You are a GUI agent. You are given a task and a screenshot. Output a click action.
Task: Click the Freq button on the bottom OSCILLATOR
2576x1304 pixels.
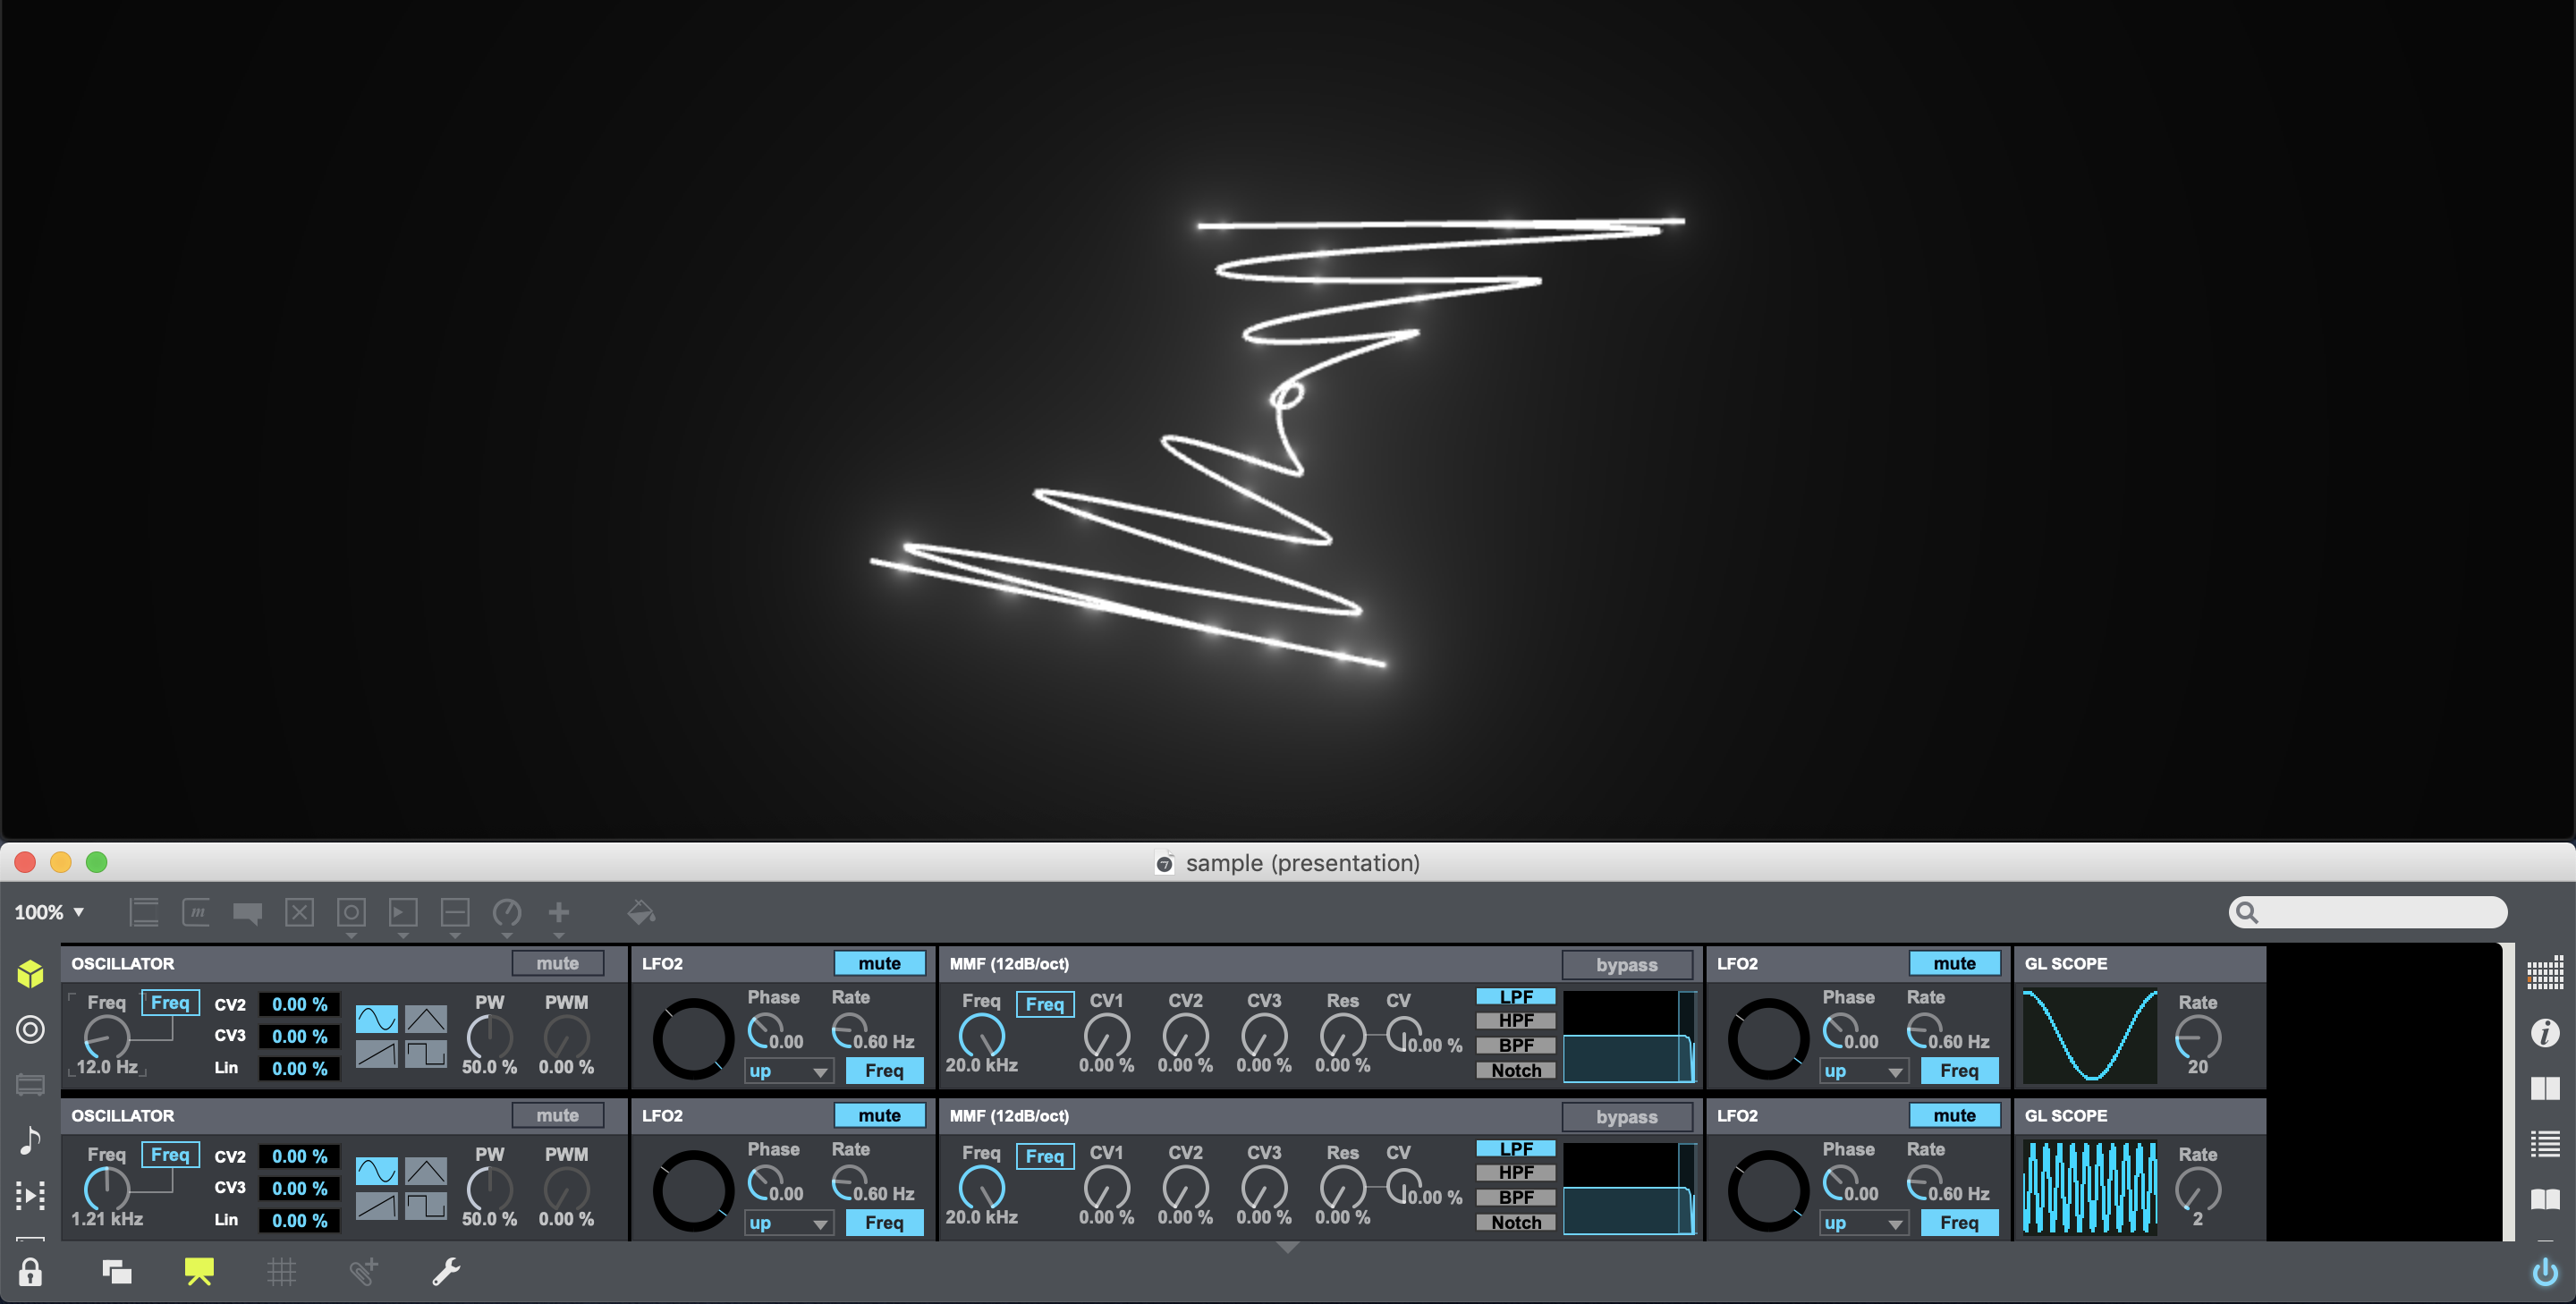169,1155
